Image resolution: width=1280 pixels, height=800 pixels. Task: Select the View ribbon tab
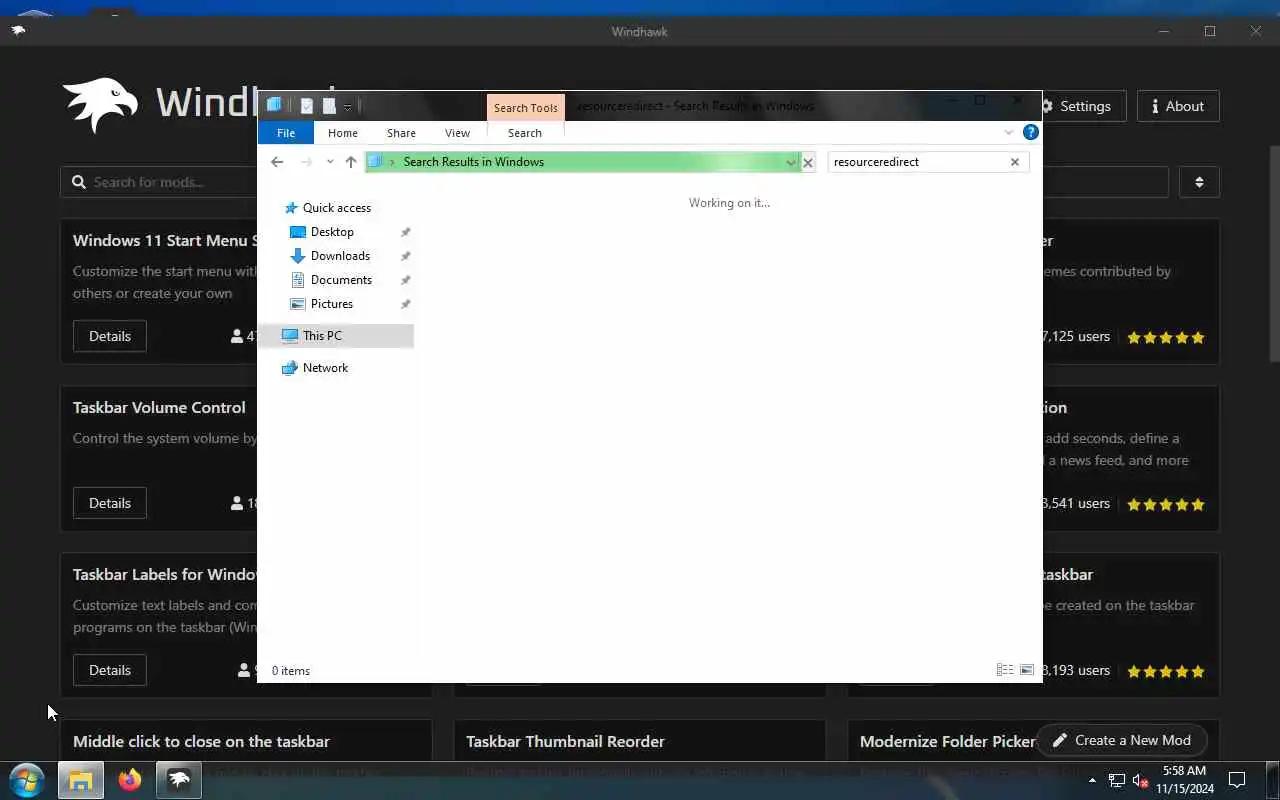pyautogui.click(x=457, y=133)
